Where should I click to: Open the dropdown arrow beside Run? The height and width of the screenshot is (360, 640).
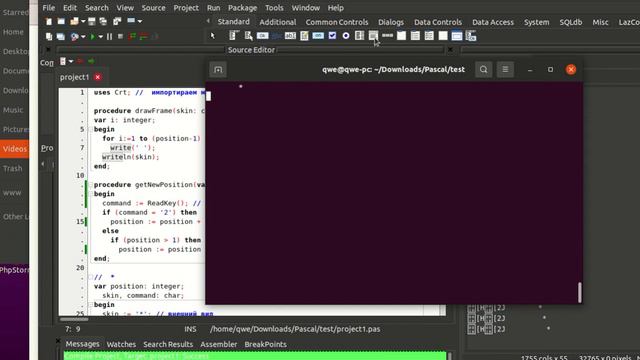click(x=100, y=37)
